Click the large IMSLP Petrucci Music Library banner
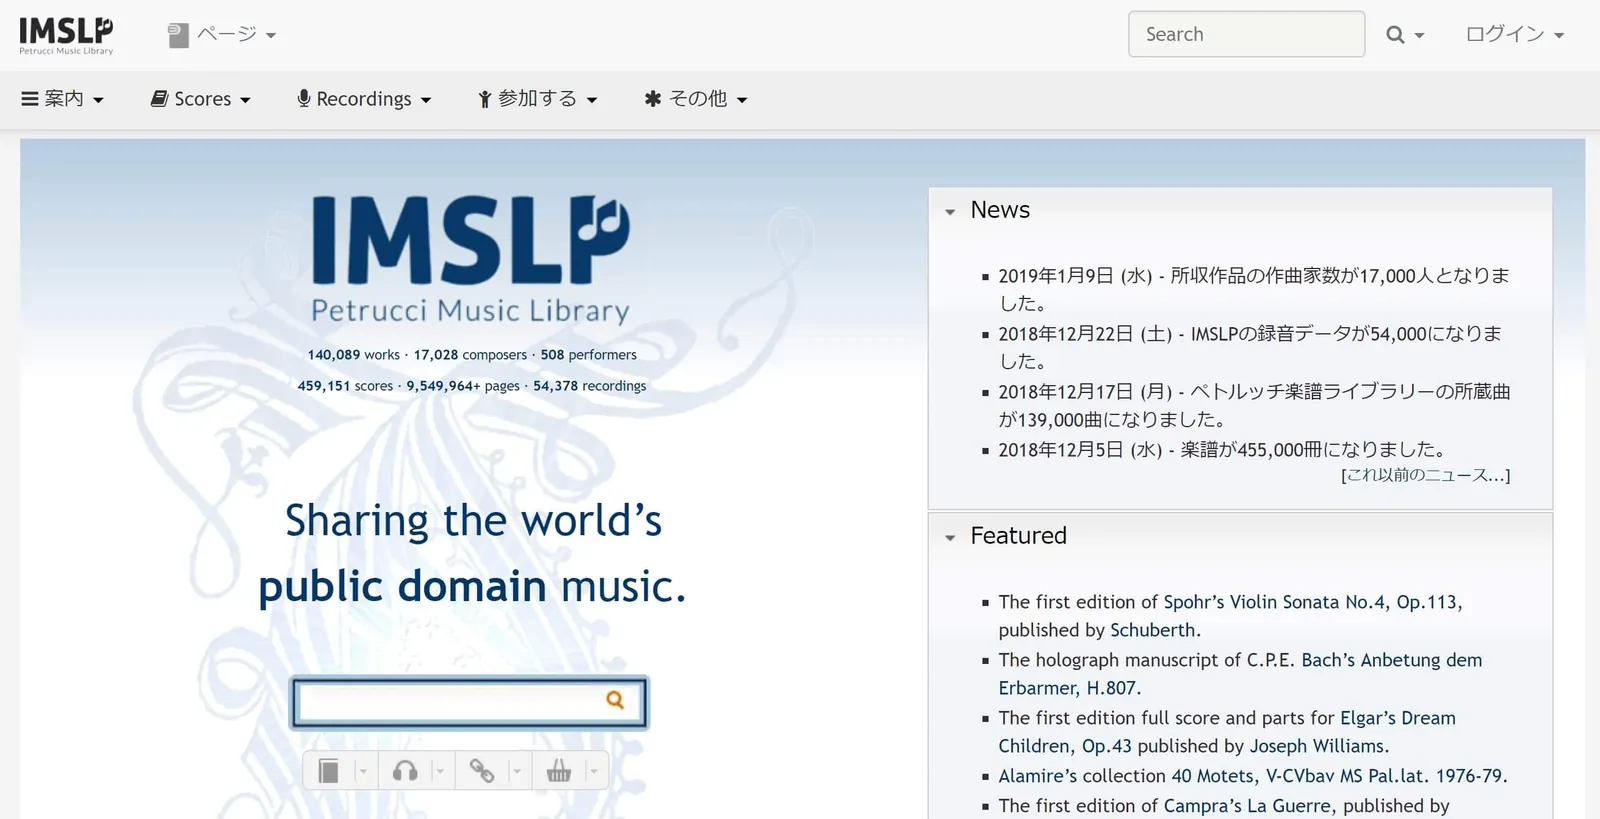Viewport: 1600px width, 819px height. (x=470, y=260)
